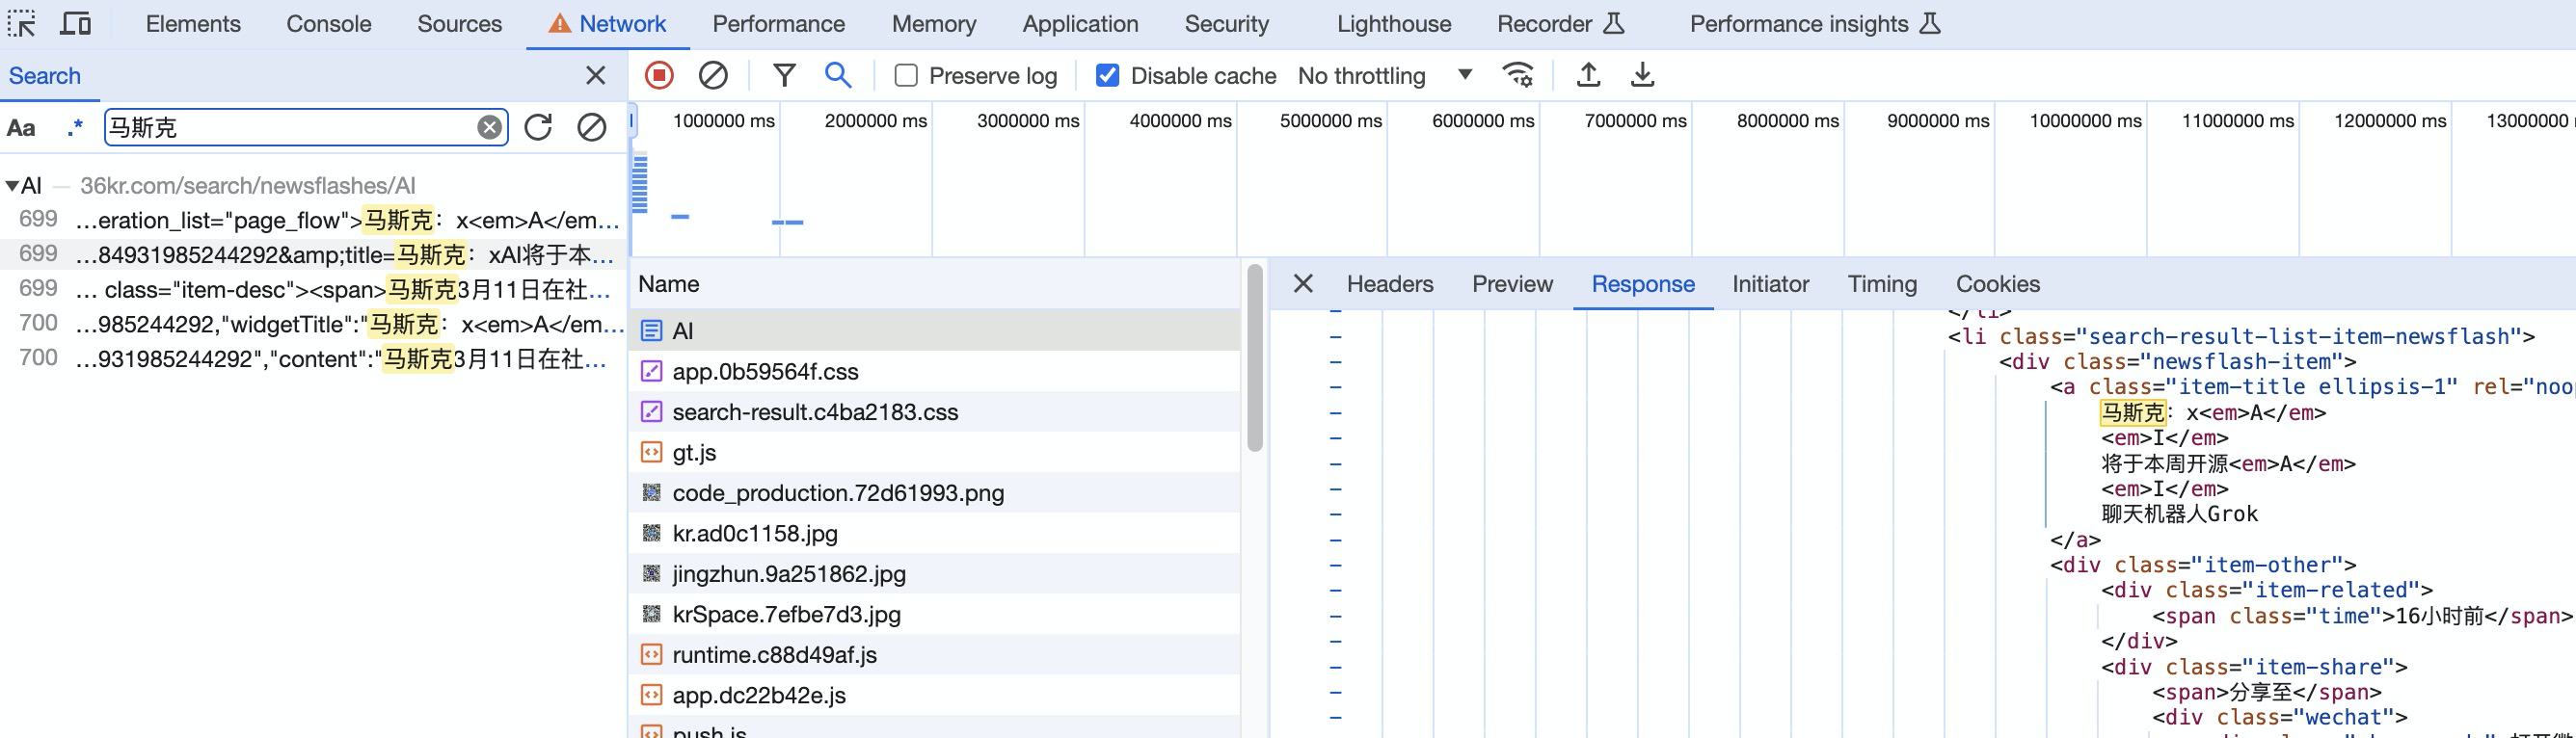Toggle match case Aa option
Viewport: 2576px width, 738px height.
[21, 127]
